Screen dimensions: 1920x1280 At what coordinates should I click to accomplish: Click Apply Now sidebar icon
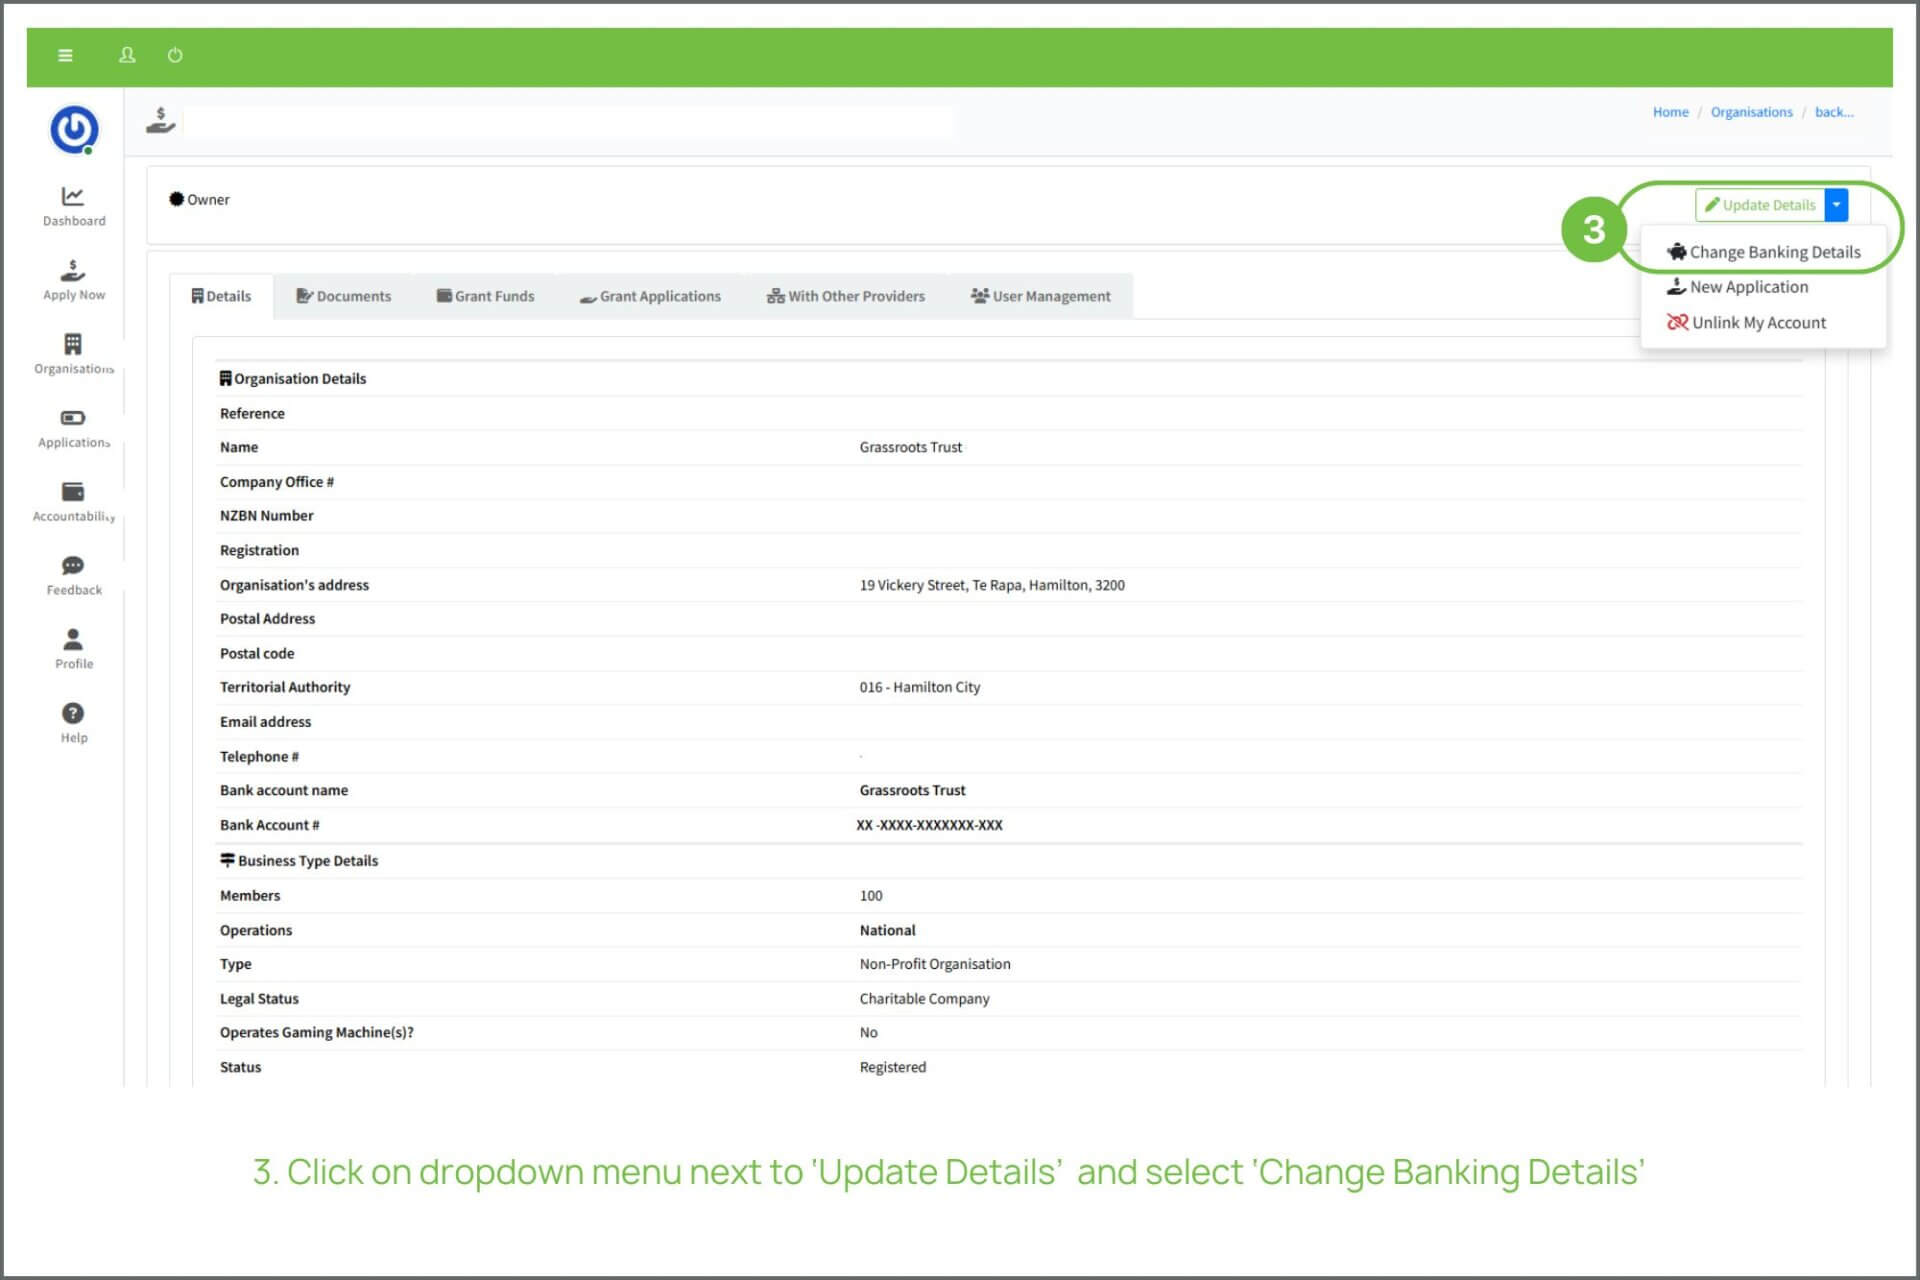pos(73,280)
